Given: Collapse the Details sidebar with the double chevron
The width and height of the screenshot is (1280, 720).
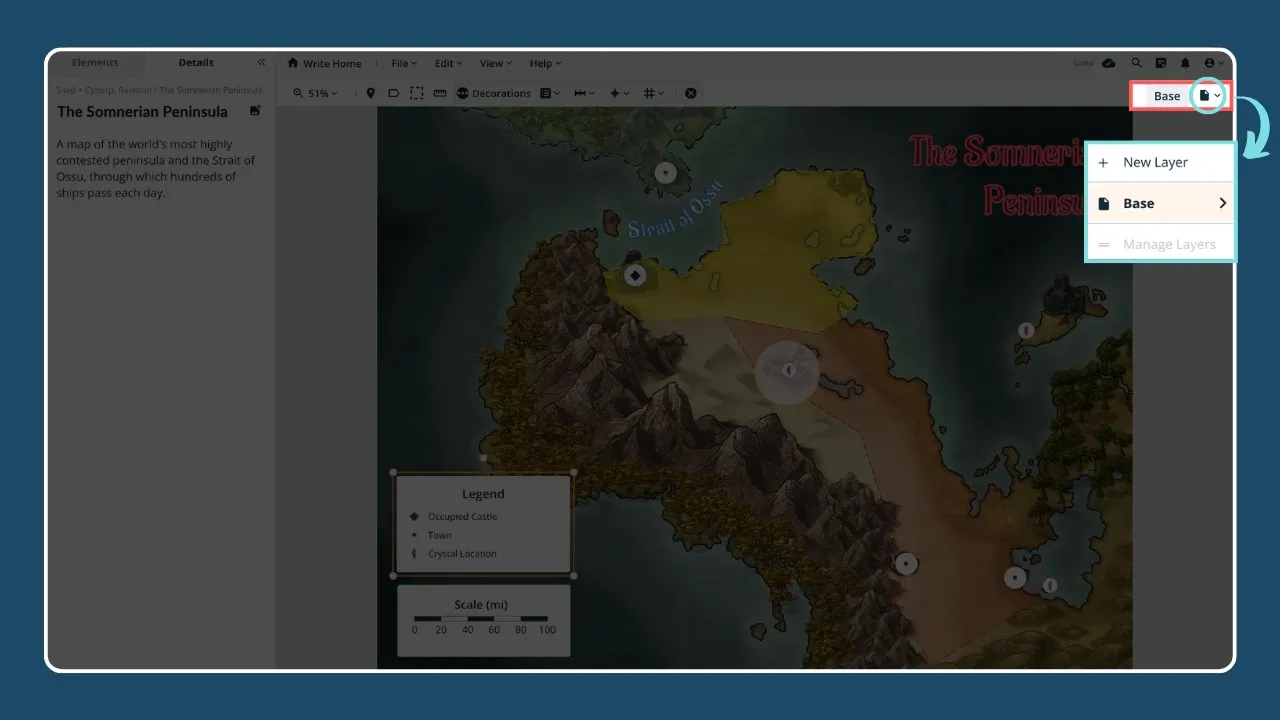Looking at the screenshot, I should pos(261,62).
